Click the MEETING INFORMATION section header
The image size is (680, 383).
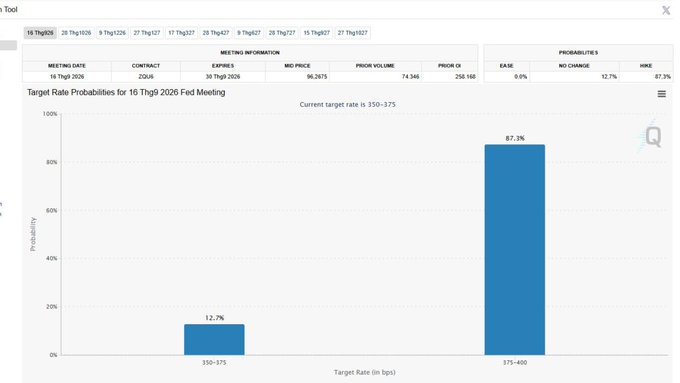(x=250, y=52)
